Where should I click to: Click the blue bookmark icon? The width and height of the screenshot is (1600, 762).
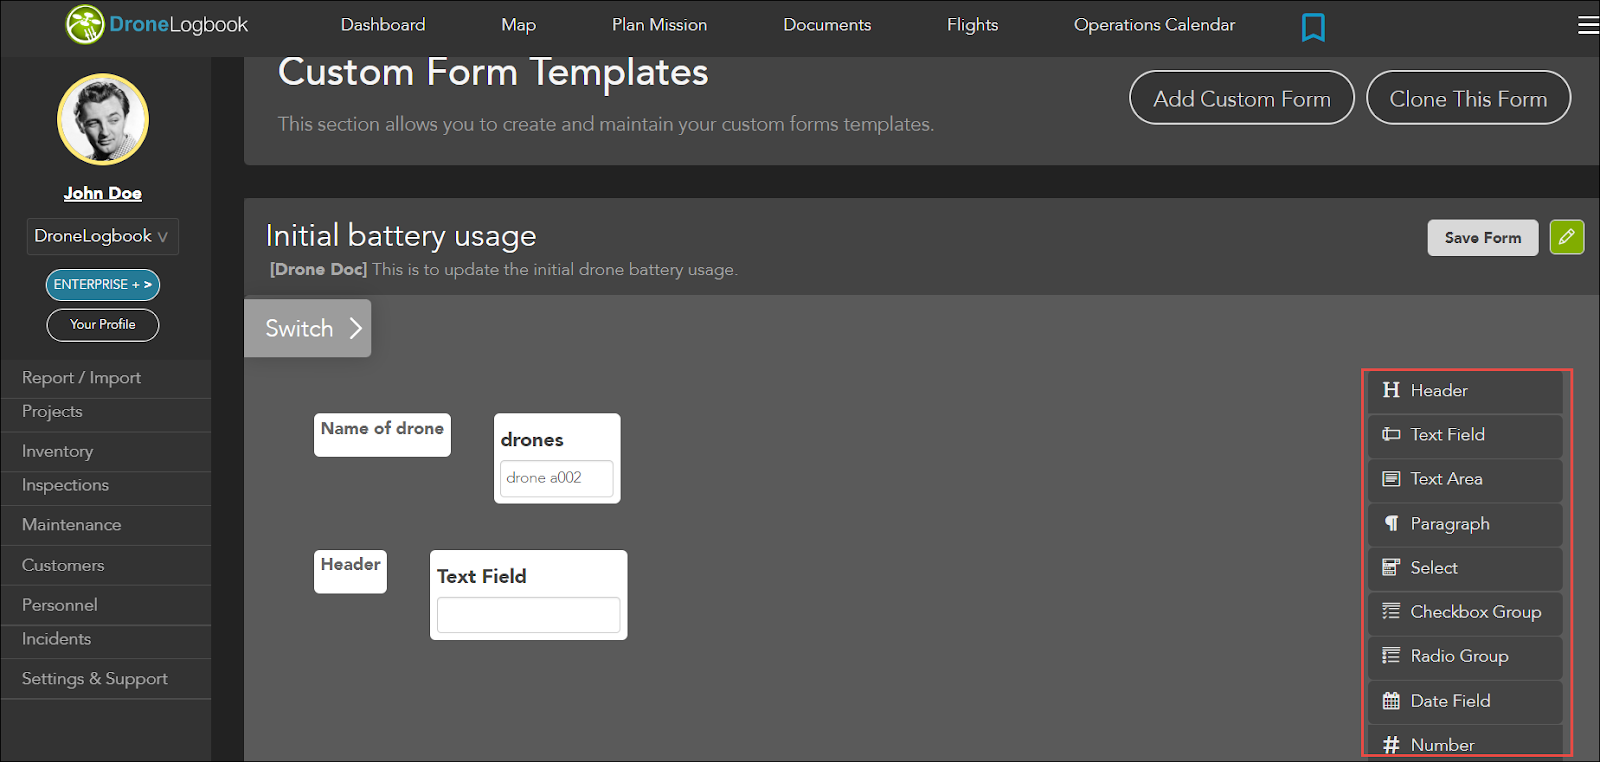tap(1313, 27)
